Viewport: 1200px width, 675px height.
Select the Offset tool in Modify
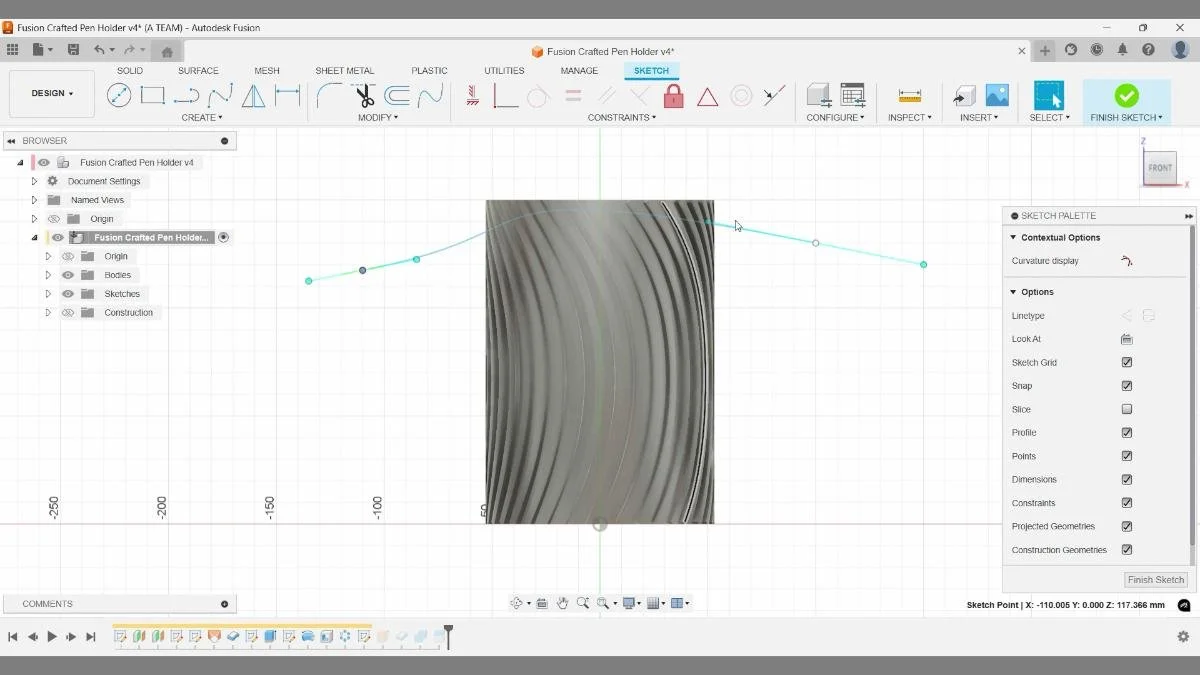pos(397,95)
